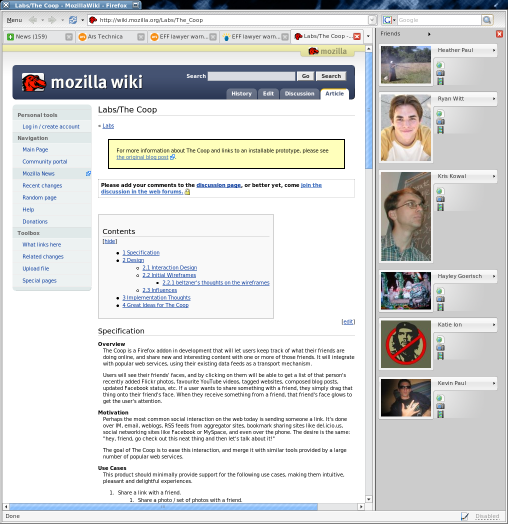The width and height of the screenshot is (508, 524).
Task: Click the Google search magnifier icon
Action: [487, 20]
